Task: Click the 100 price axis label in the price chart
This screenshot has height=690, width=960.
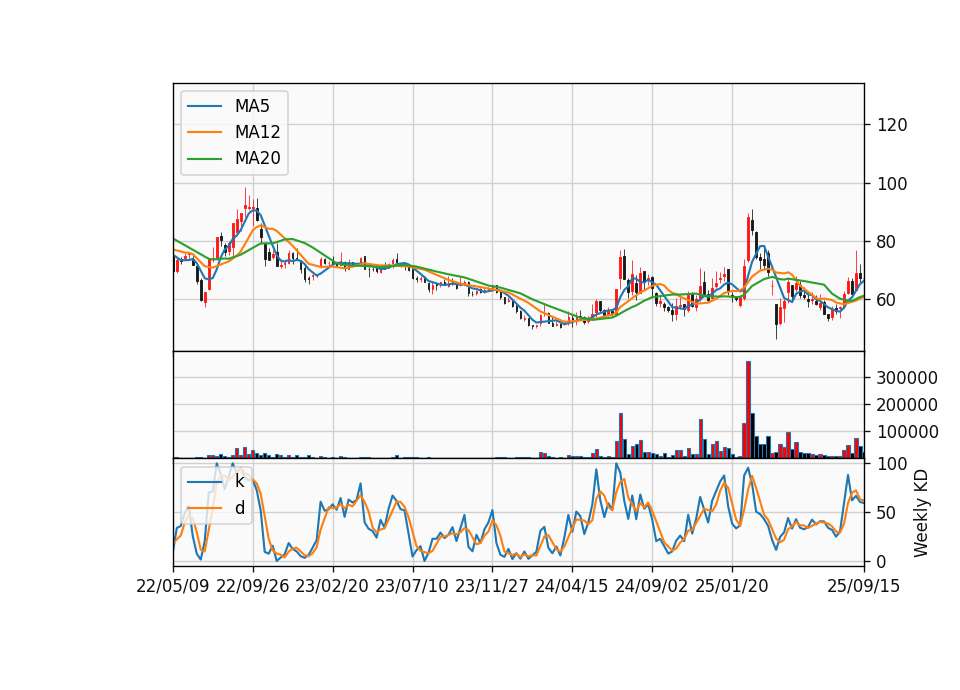Action: pos(892,184)
